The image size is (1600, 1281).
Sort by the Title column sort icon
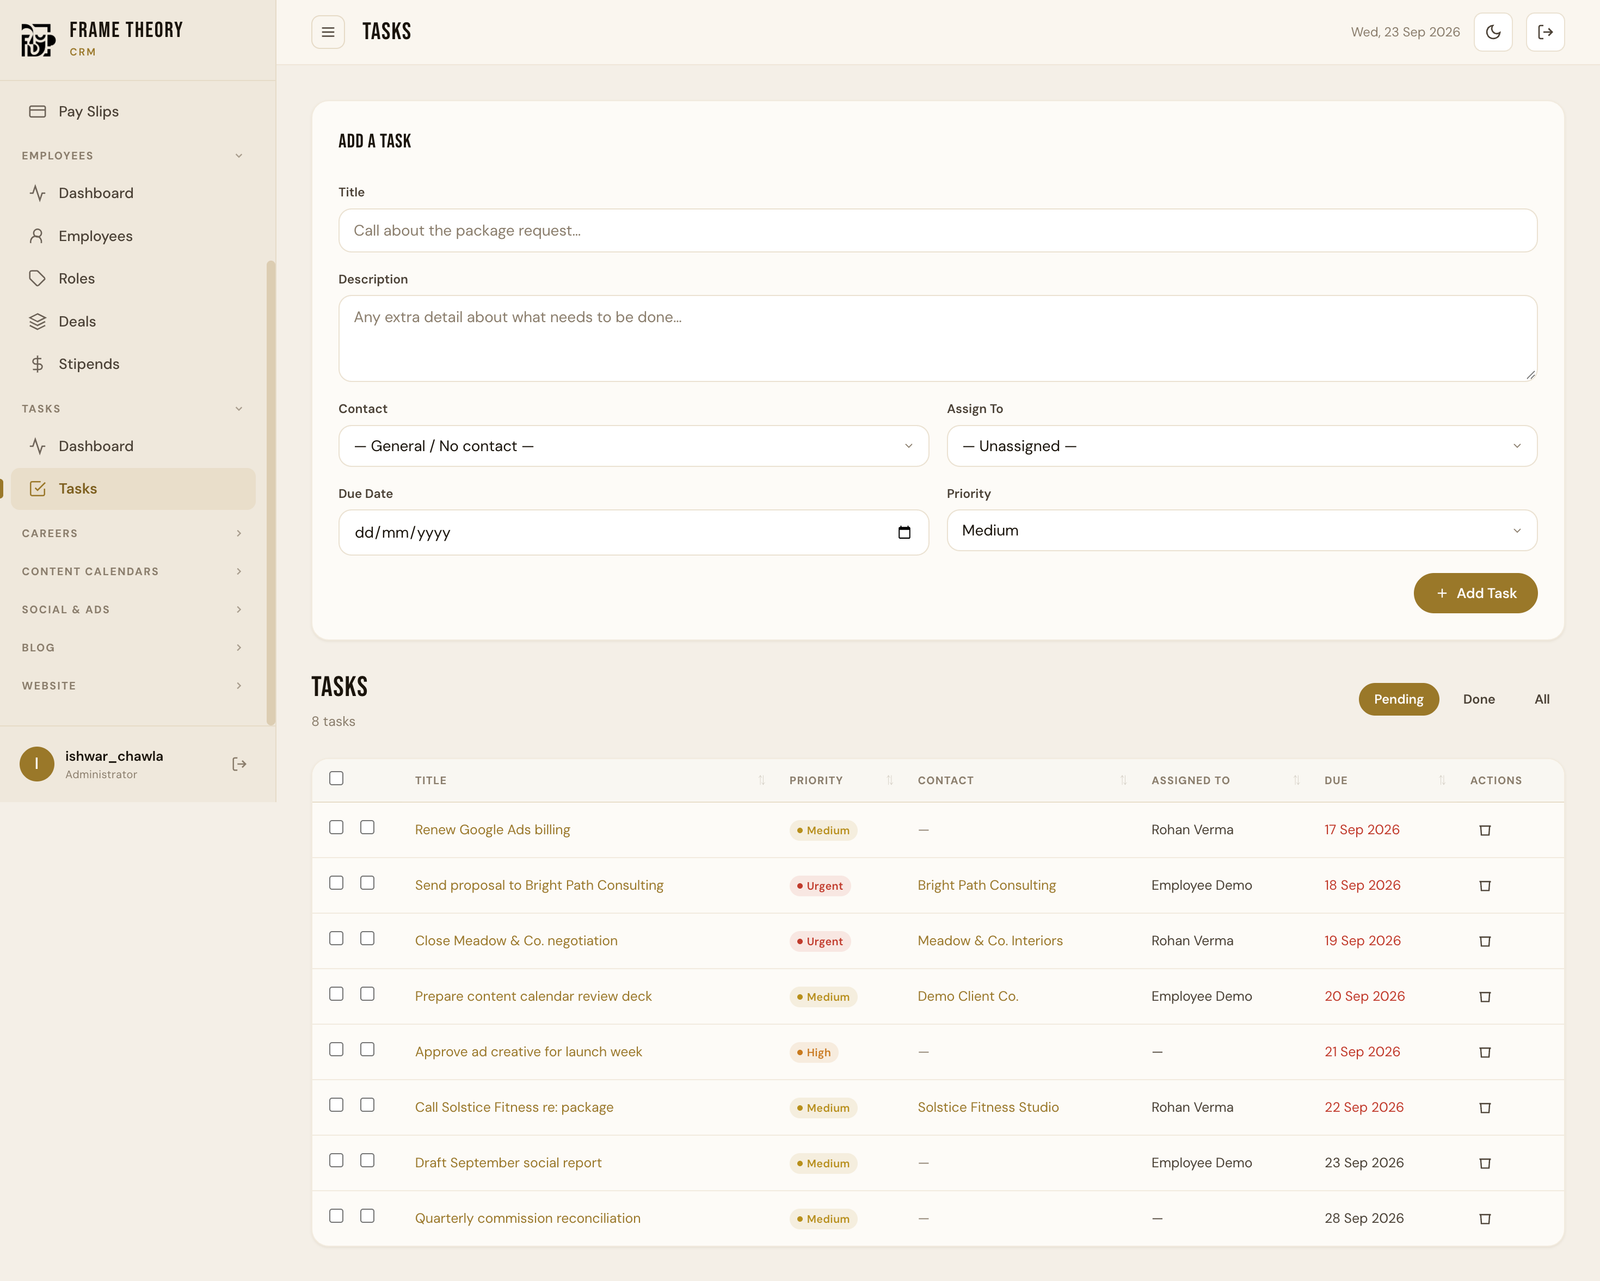[762, 780]
